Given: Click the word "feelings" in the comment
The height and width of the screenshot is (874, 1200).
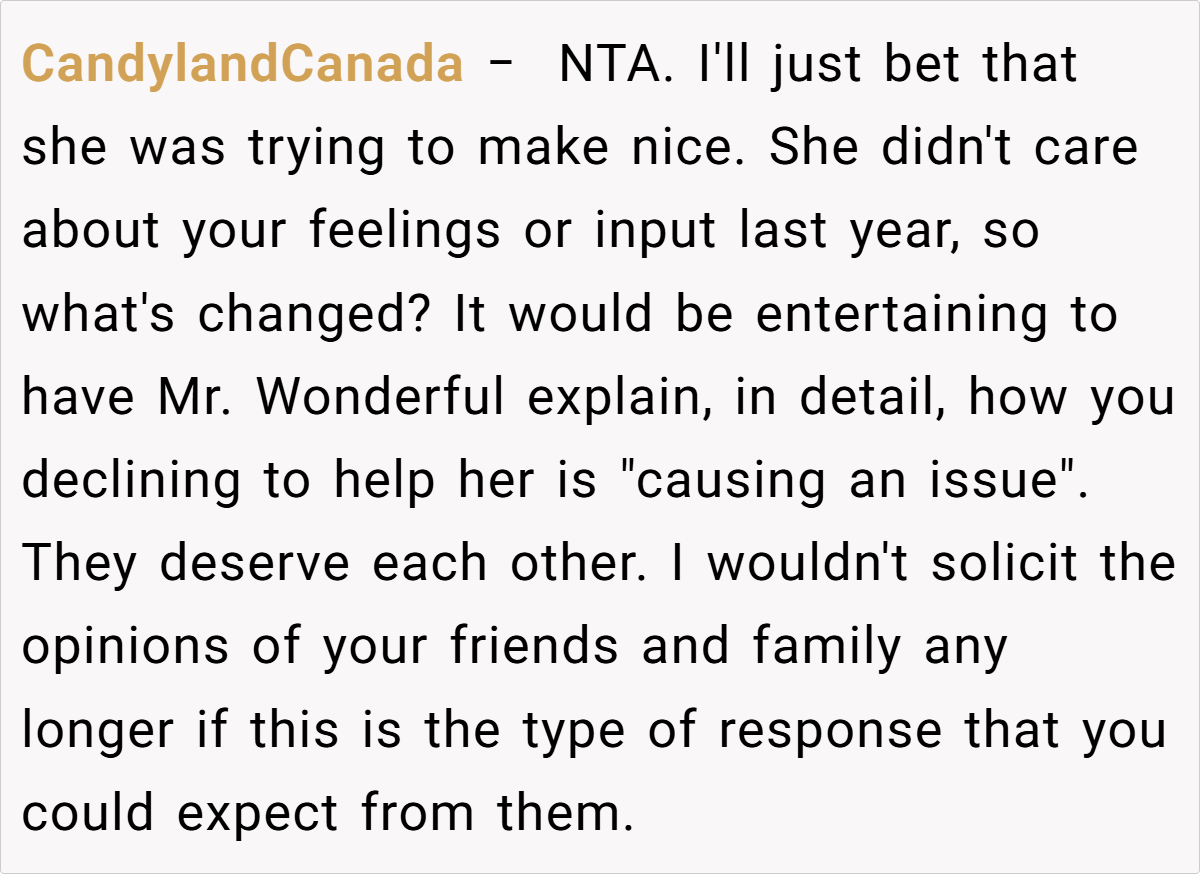Looking at the screenshot, I should [x=404, y=232].
